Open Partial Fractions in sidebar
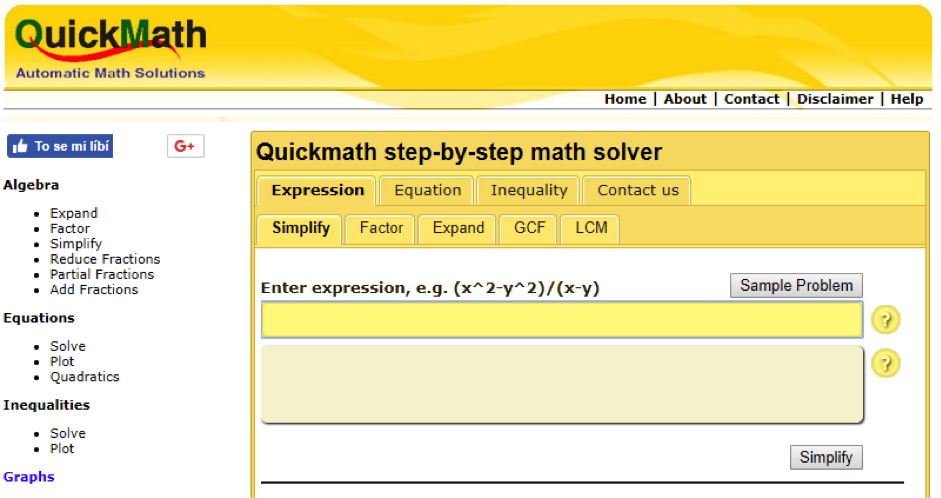Viewport: 941px width, 498px height. pyautogui.click(x=102, y=274)
